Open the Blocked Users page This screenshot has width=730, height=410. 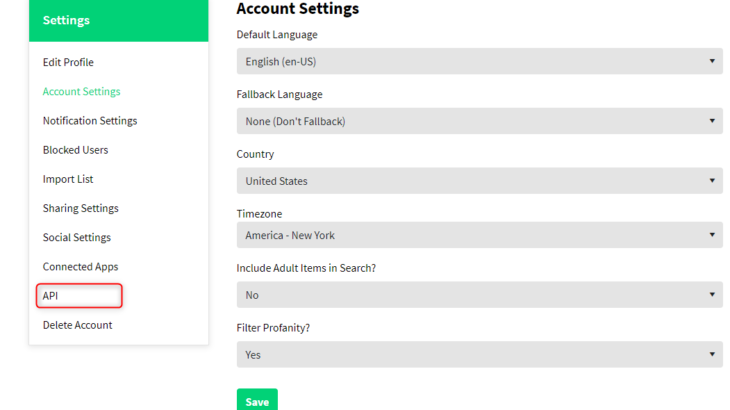pyautogui.click(x=75, y=150)
